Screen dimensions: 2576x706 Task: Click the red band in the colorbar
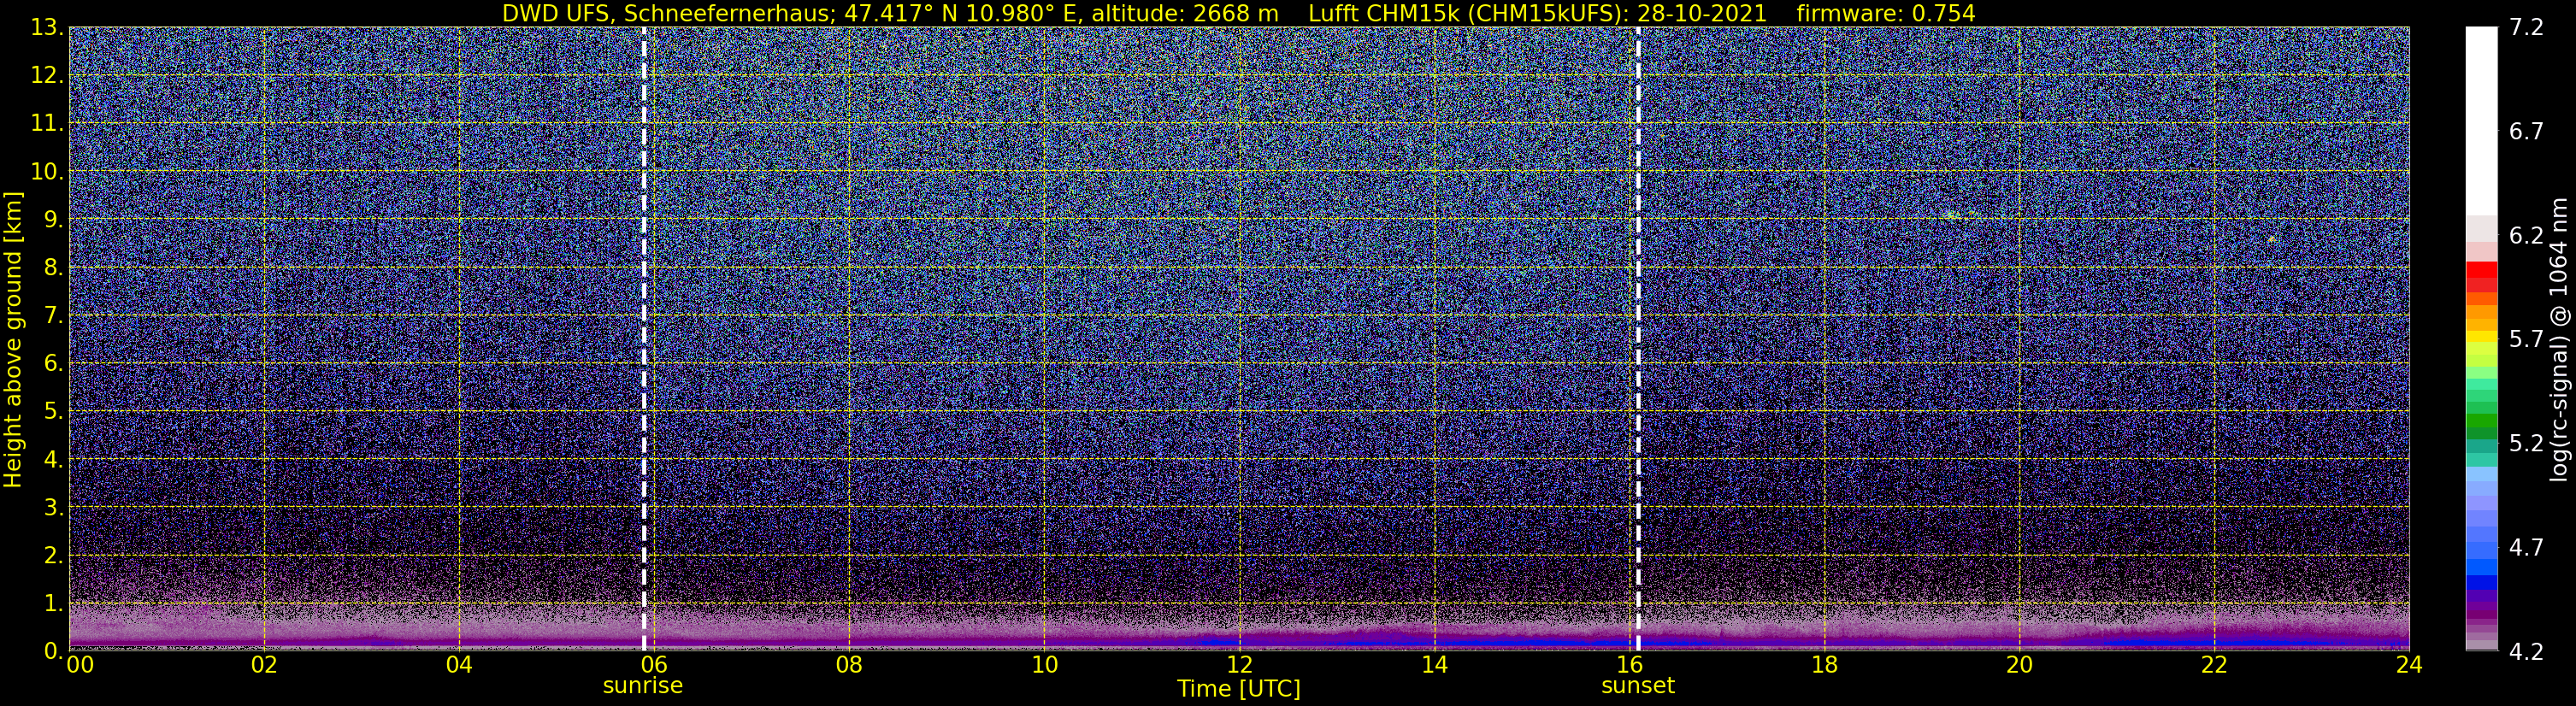[x=2481, y=271]
